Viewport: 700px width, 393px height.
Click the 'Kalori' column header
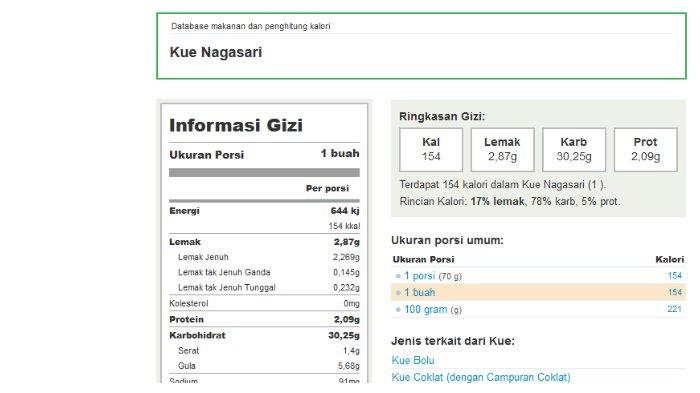670,259
